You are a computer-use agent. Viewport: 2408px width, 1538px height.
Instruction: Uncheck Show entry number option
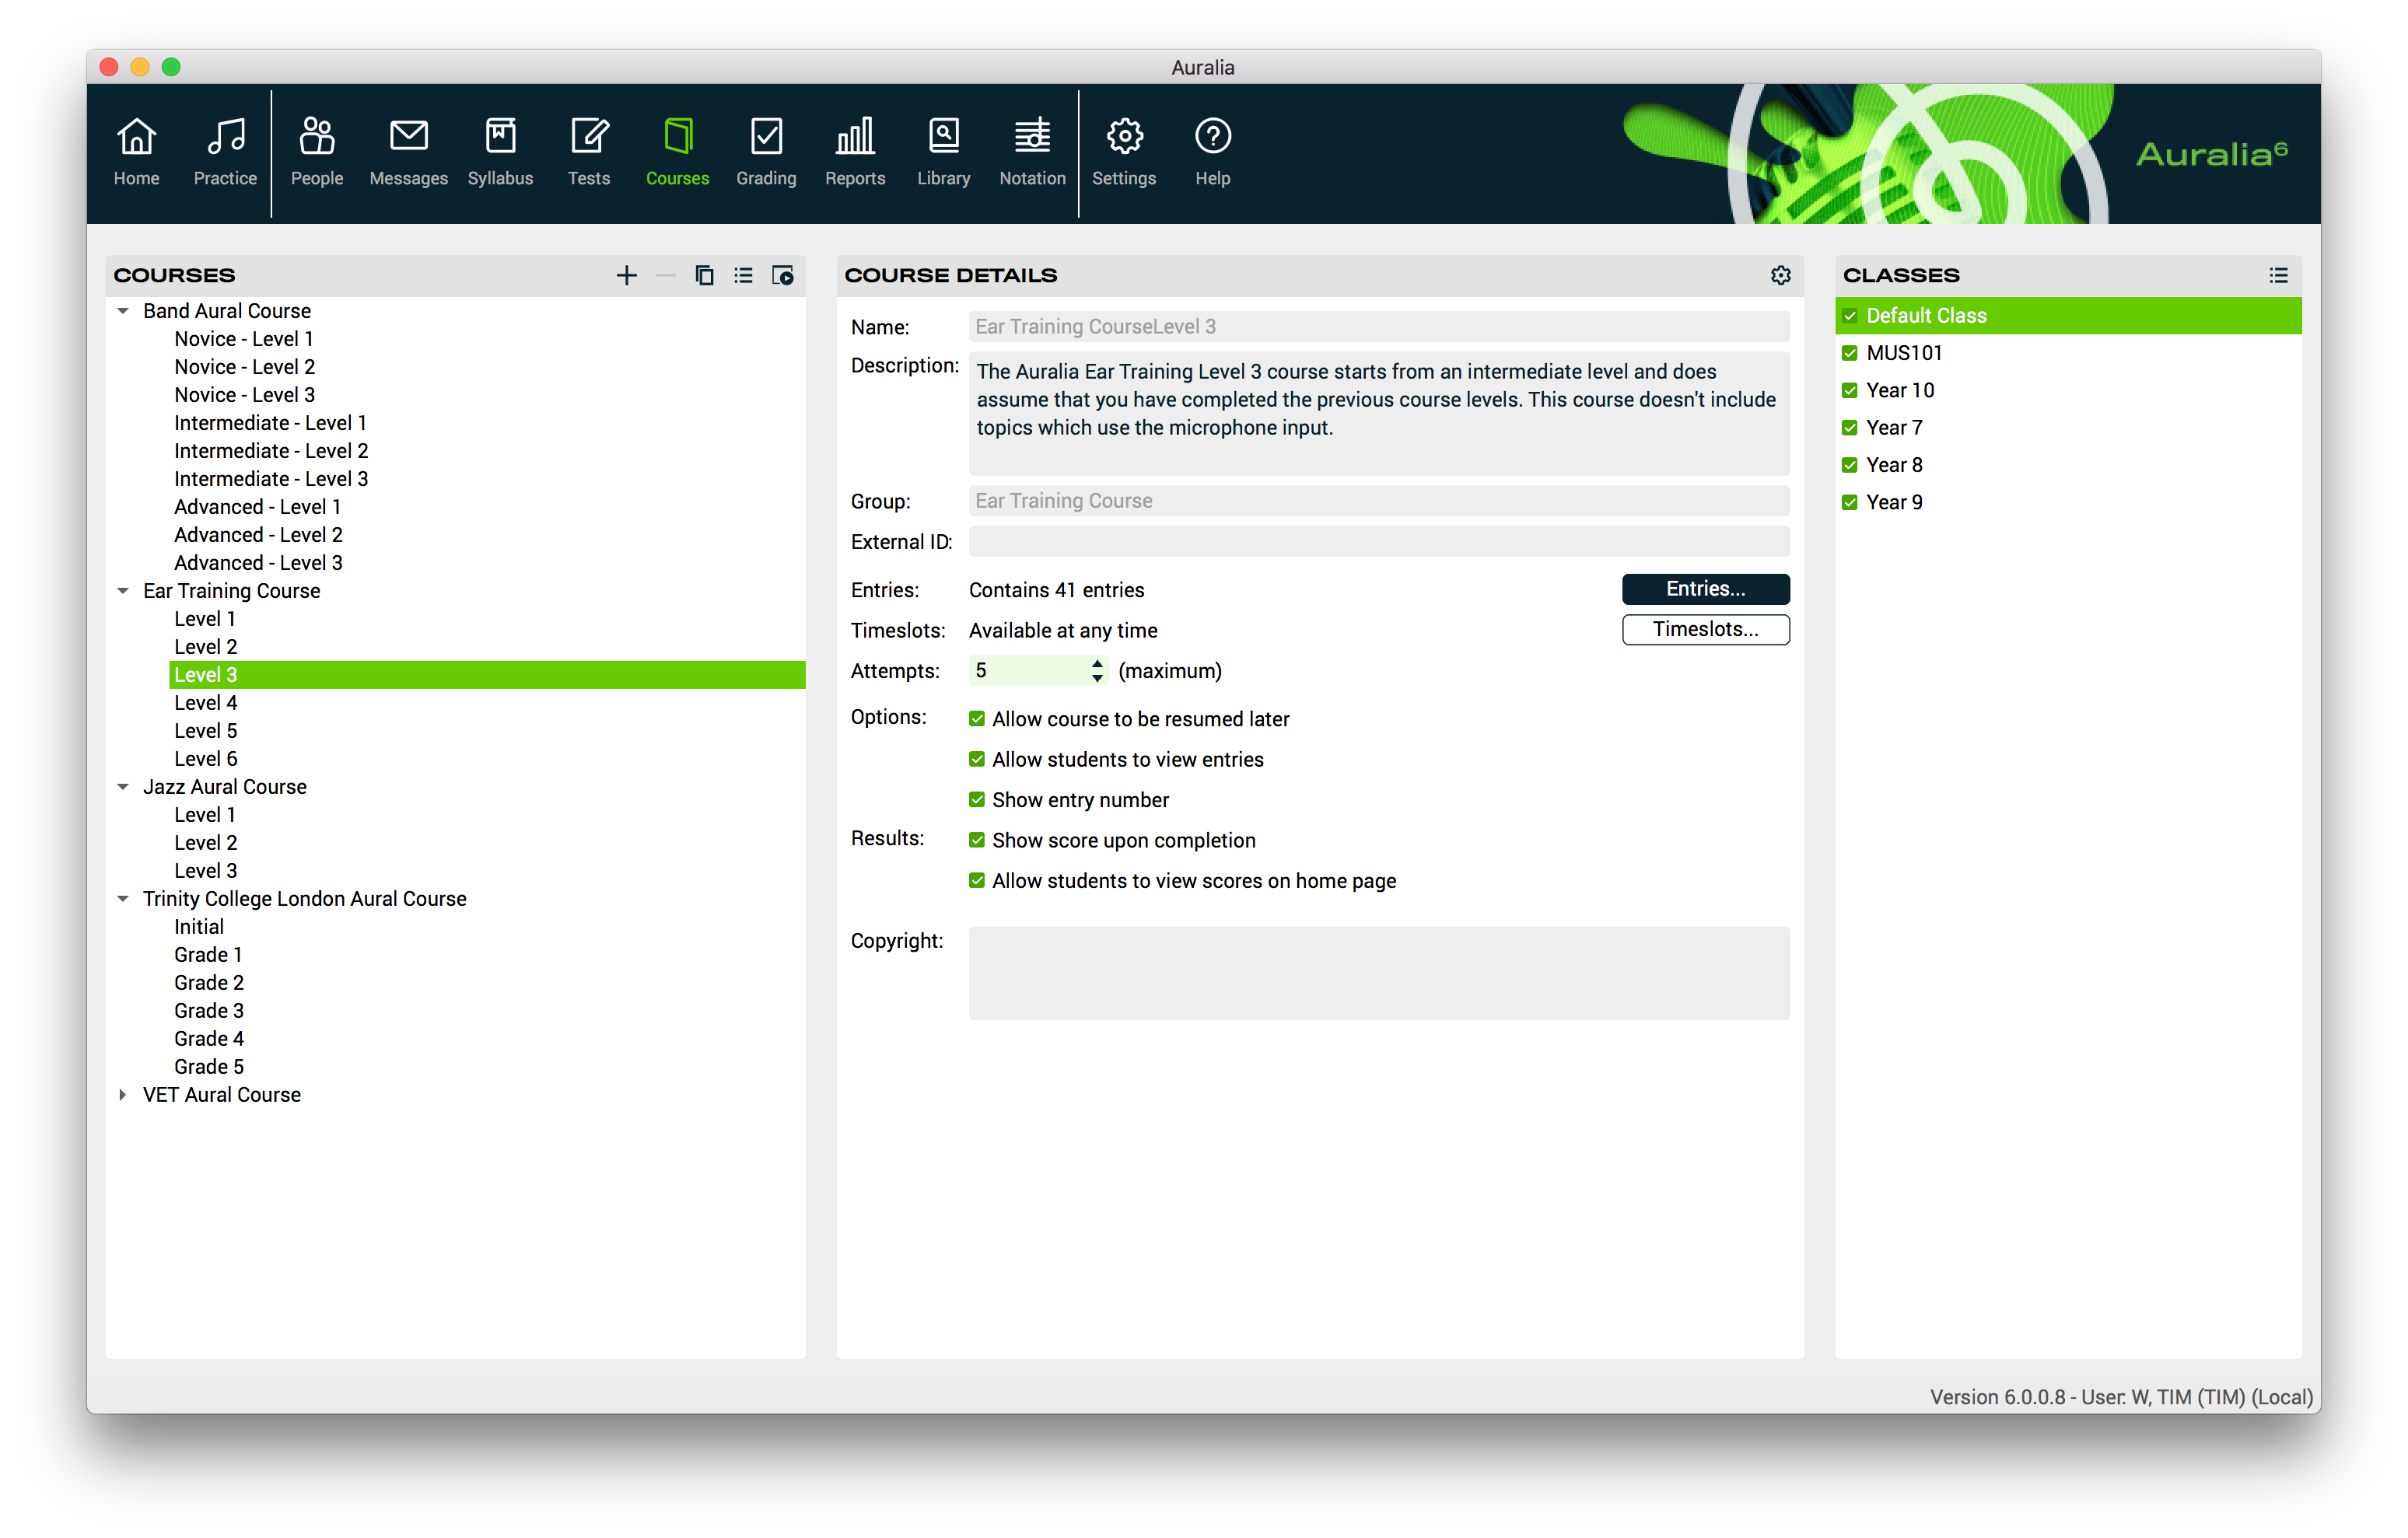coord(977,800)
